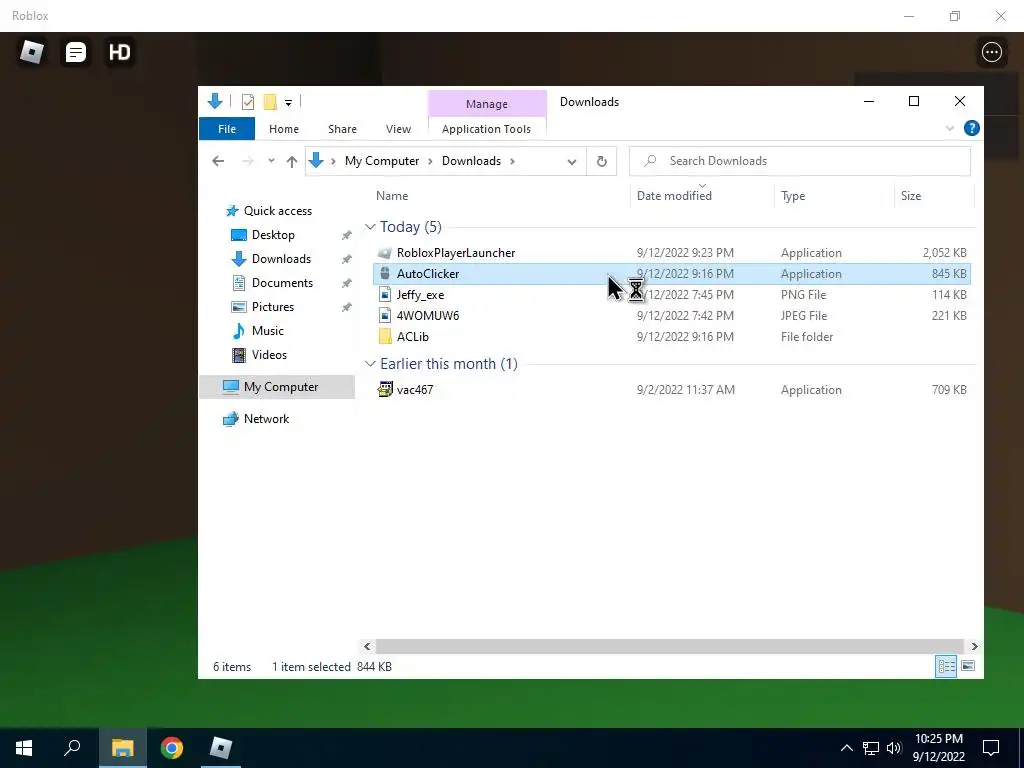The width and height of the screenshot is (1024, 768).
Task: Click the Pictures pin icon
Action: tap(347, 307)
